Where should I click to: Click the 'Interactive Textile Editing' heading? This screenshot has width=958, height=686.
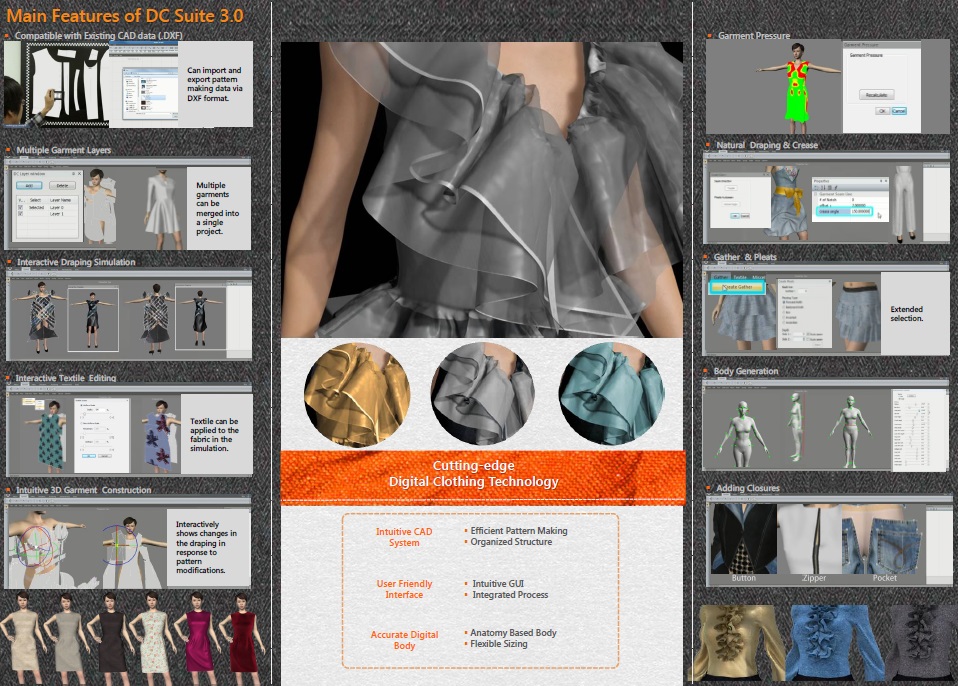tap(65, 378)
